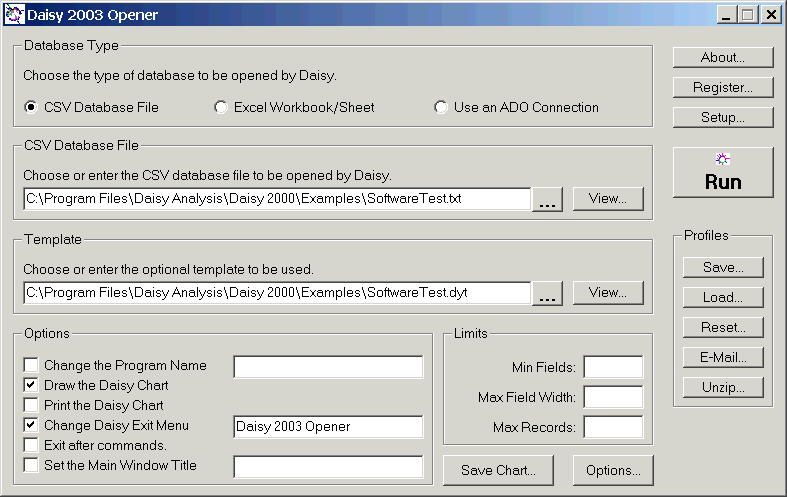Click the Daisy icon in title bar
The image size is (787, 497).
click(14, 14)
